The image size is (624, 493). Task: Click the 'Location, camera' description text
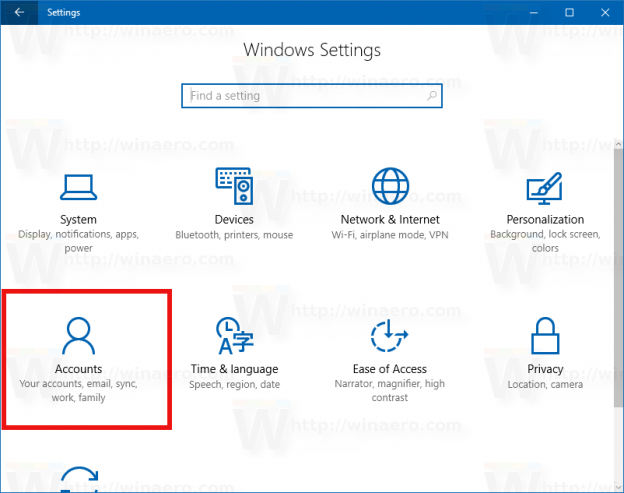pyautogui.click(x=545, y=384)
